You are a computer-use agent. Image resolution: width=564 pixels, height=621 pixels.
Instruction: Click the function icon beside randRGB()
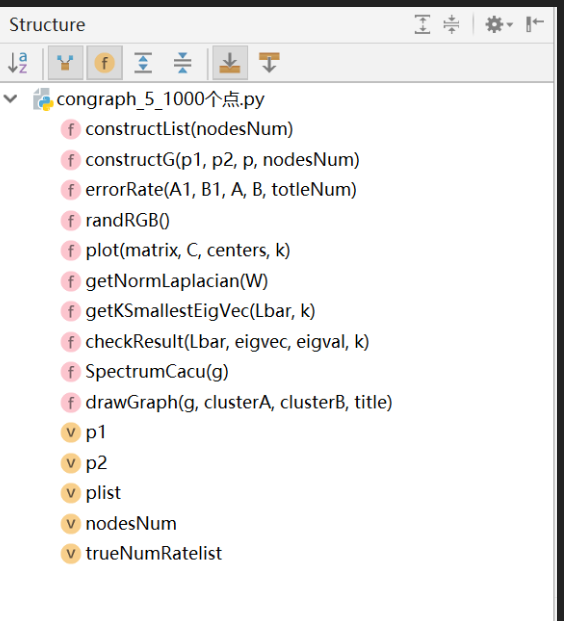pyautogui.click(x=71, y=221)
